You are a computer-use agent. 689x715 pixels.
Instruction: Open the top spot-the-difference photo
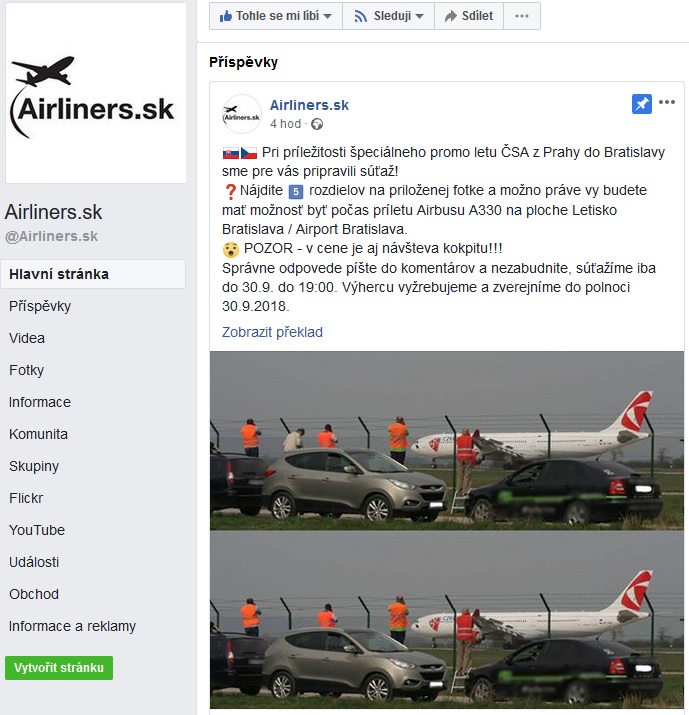pos(447,440)
